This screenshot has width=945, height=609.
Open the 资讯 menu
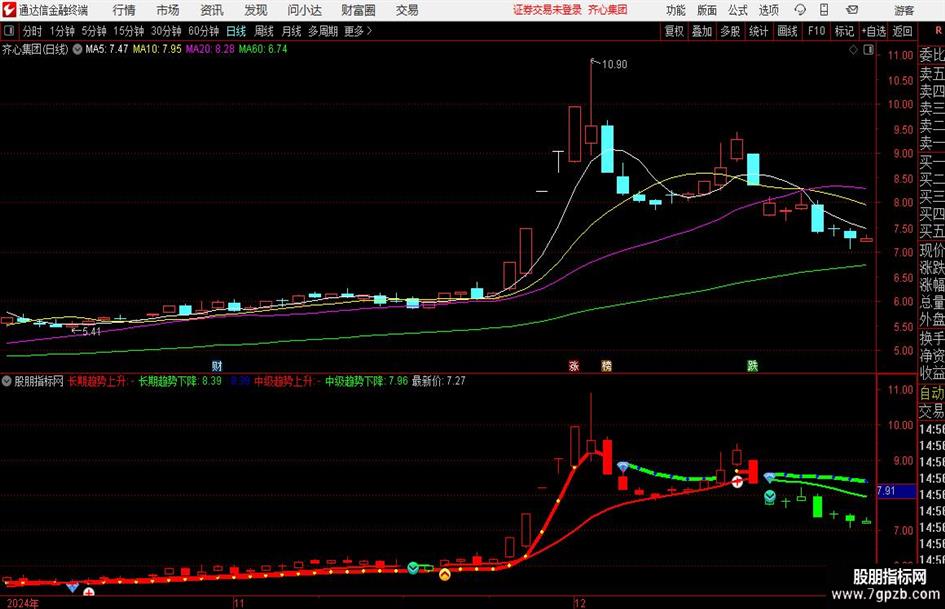(212, 10)
